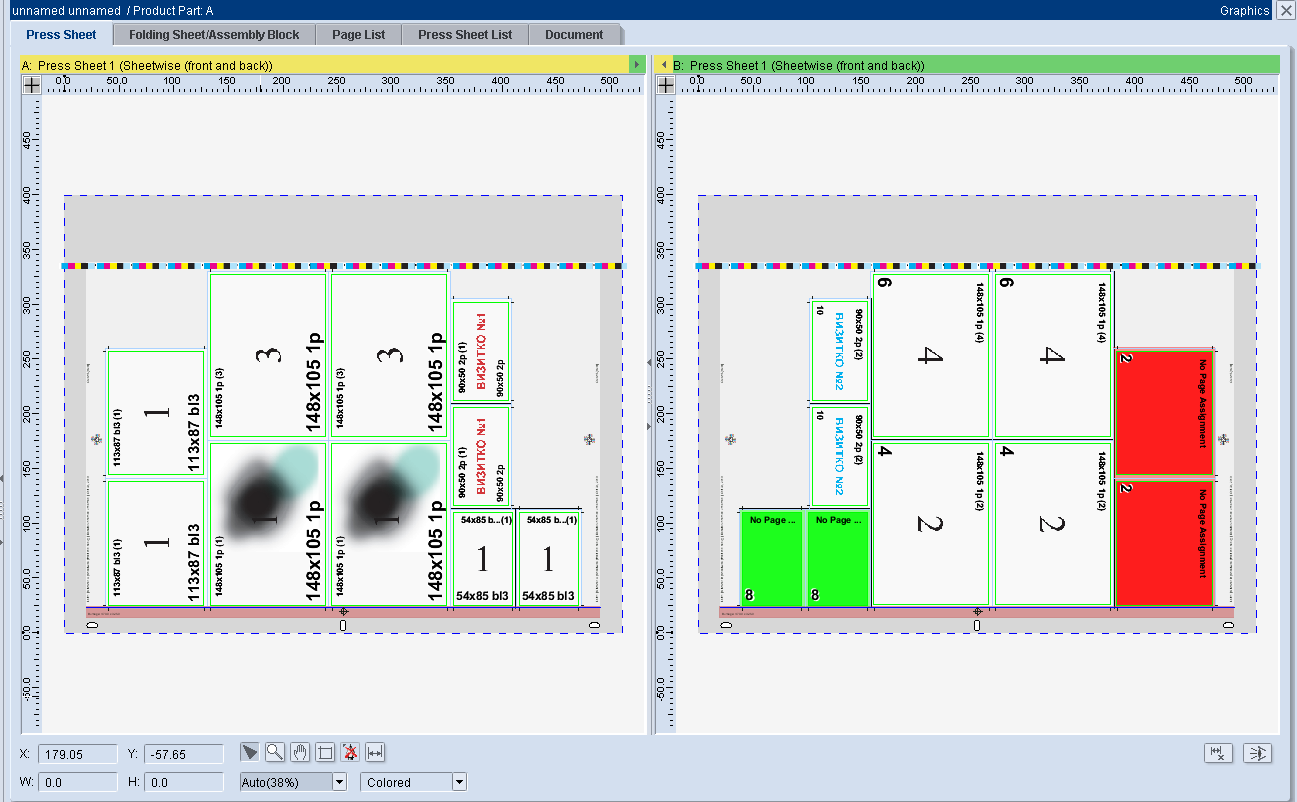Select lower ВИЗИТКО №1 card in view A
This screenshot has width=1297, height=802.
click(482, 456)
